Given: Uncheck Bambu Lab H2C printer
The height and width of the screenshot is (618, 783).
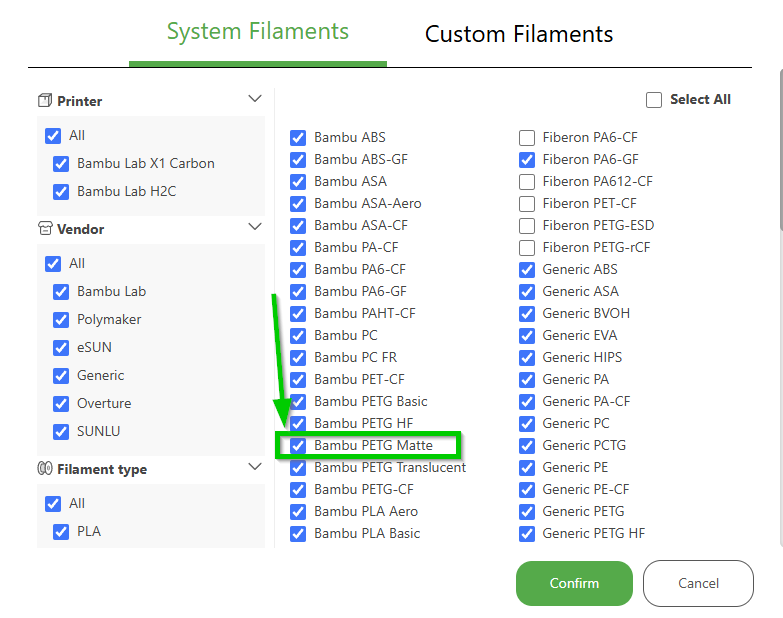Looking at the screenshot, I should point(61,192).
